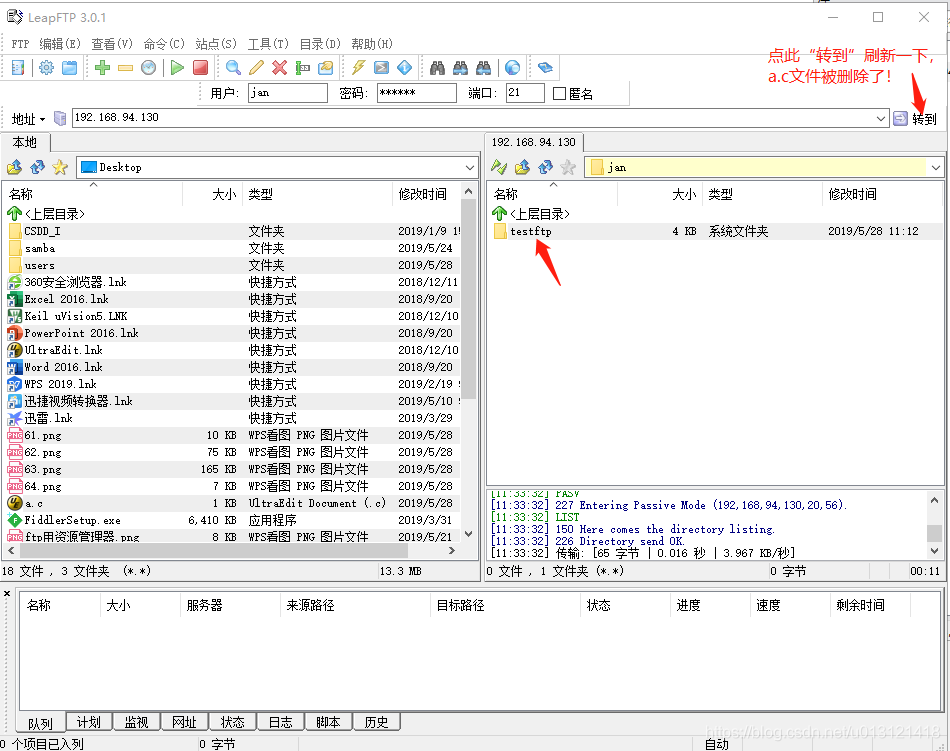Switch to the 日志 bottom tab
Viewport: 950px width, 751px height.
(x=281, y=722)
